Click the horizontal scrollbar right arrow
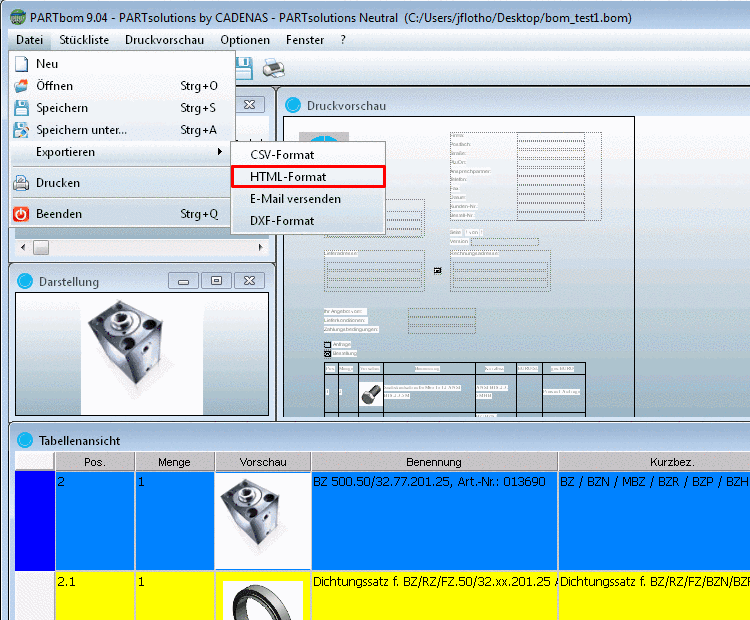The height and width of the screenshot is (620, 750). [261, 247]
